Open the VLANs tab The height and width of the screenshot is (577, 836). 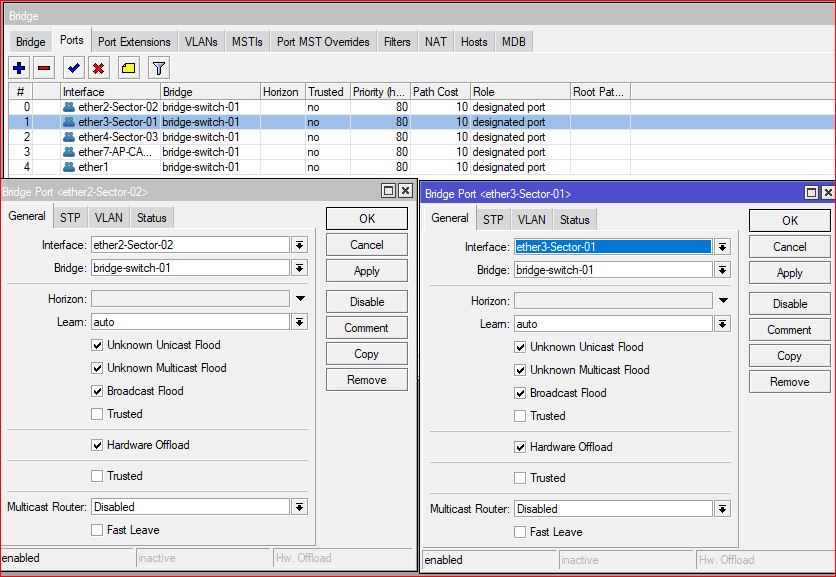[201, 42]
